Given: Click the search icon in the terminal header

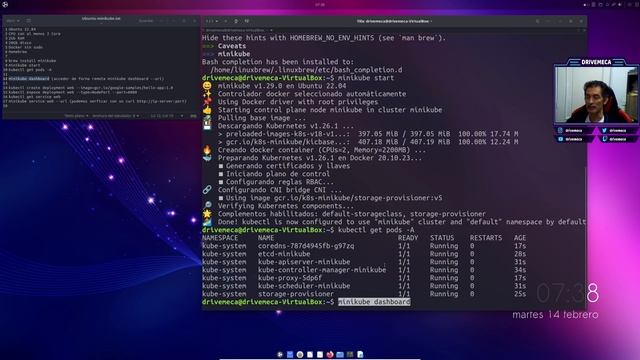Looking at the screenshot, I should pyautogui.click(x=538, y=21).
